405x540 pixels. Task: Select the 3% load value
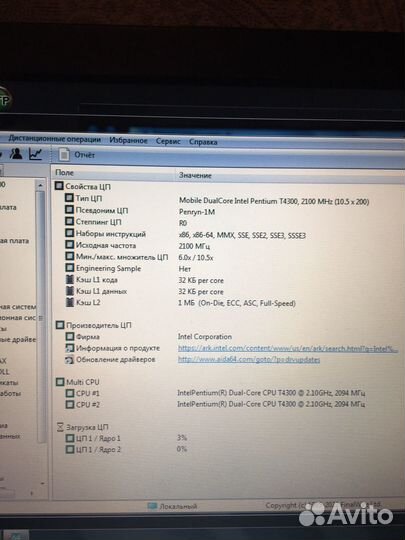182,438
